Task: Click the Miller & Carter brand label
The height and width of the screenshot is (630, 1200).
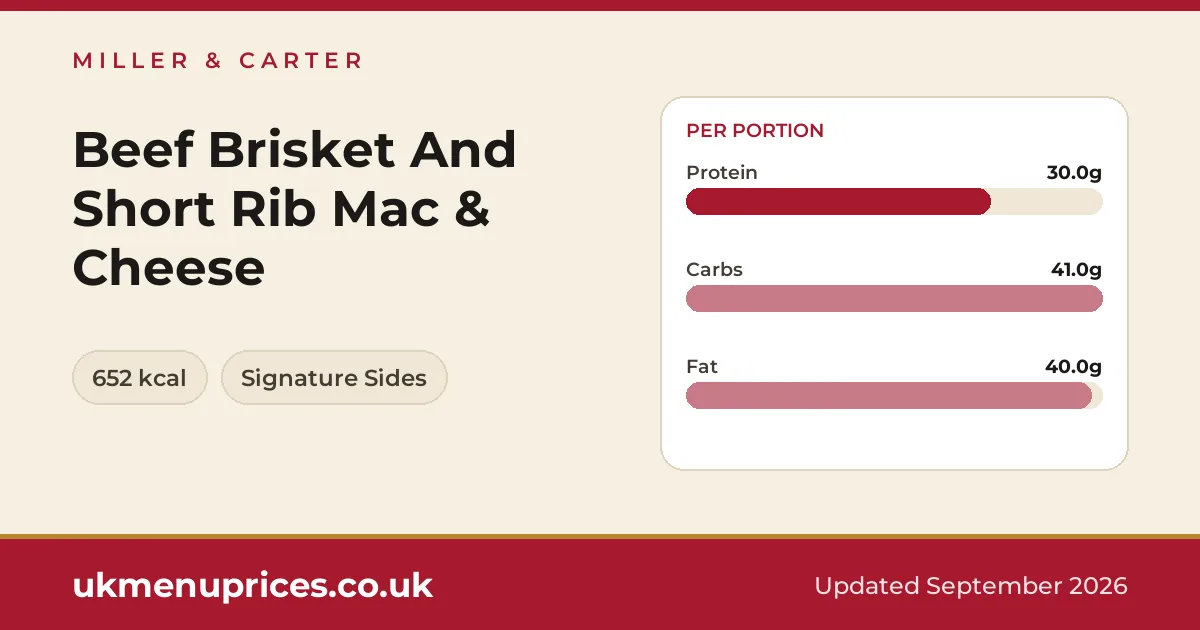Action: (x=218, y=61)
